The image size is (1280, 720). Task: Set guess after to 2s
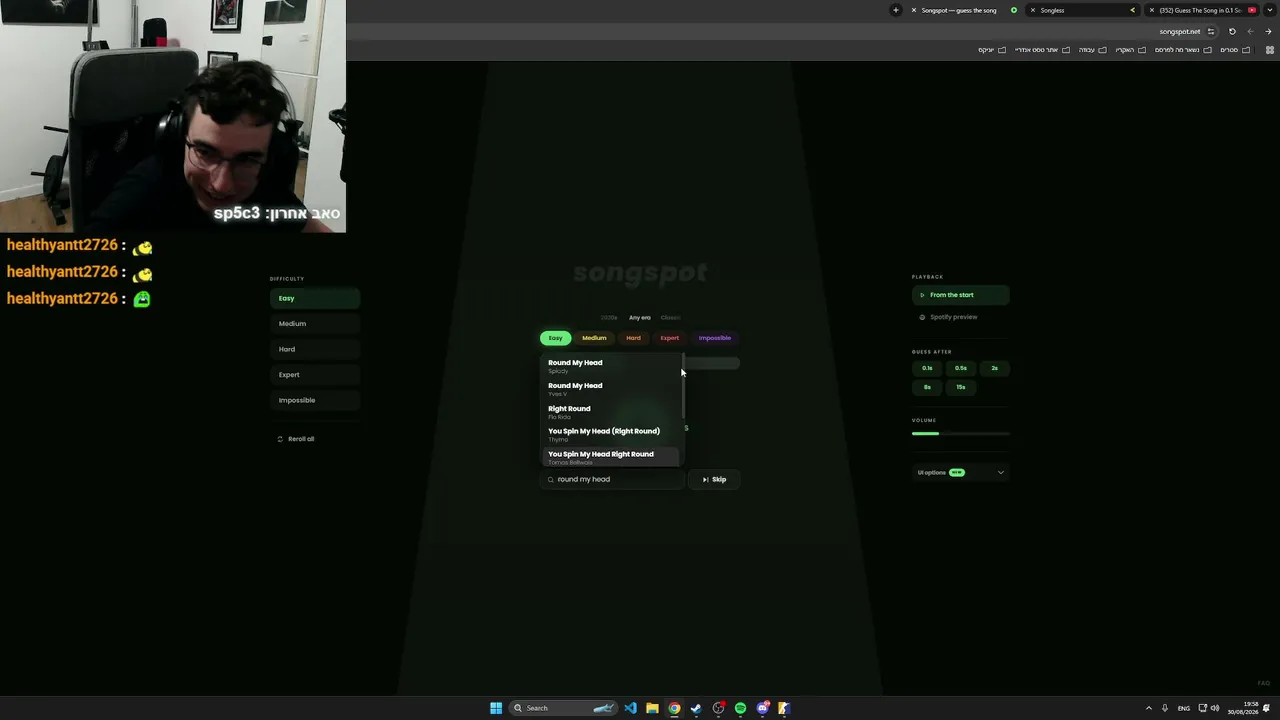pos(994,368)
